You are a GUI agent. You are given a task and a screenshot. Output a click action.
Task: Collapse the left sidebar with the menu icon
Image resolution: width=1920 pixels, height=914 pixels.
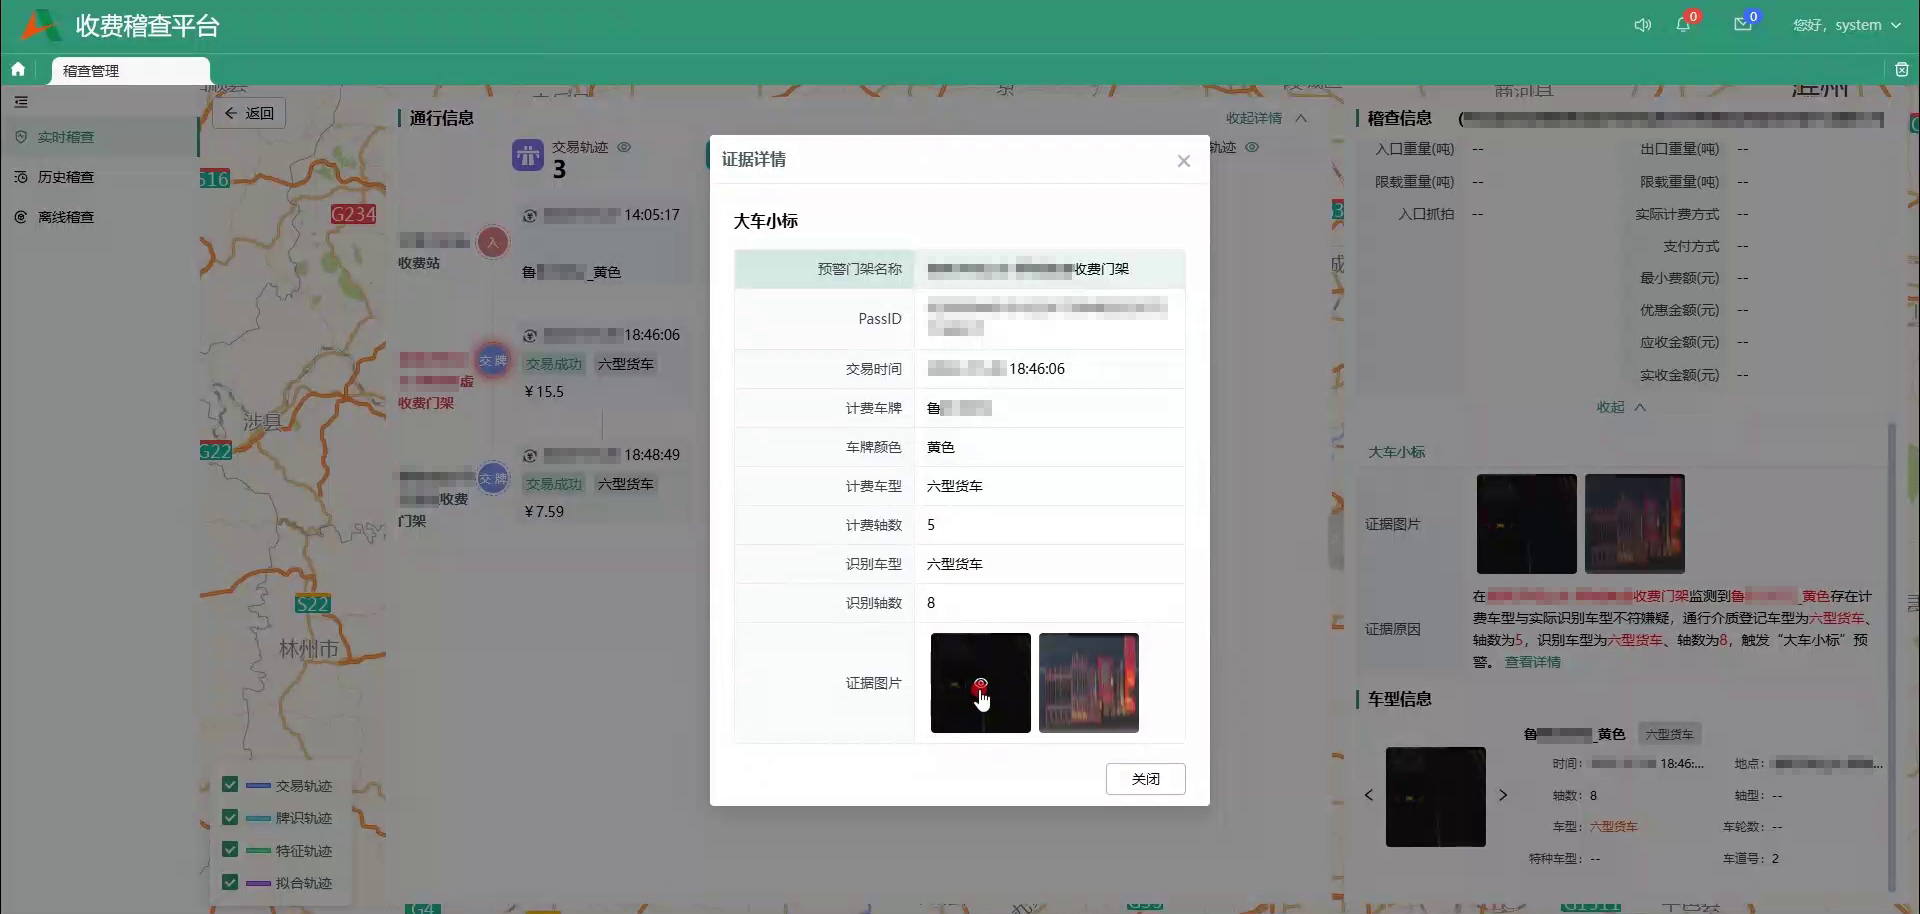20,101
